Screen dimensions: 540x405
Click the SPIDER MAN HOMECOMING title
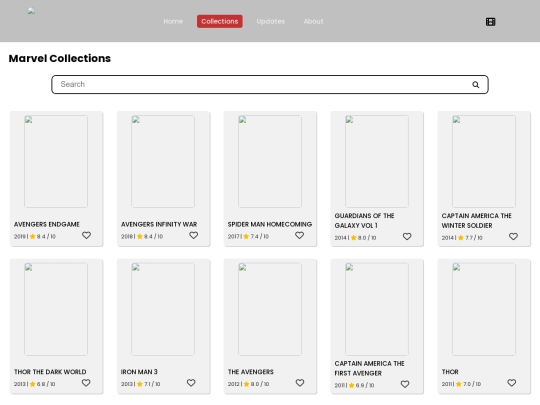point(270,225)
